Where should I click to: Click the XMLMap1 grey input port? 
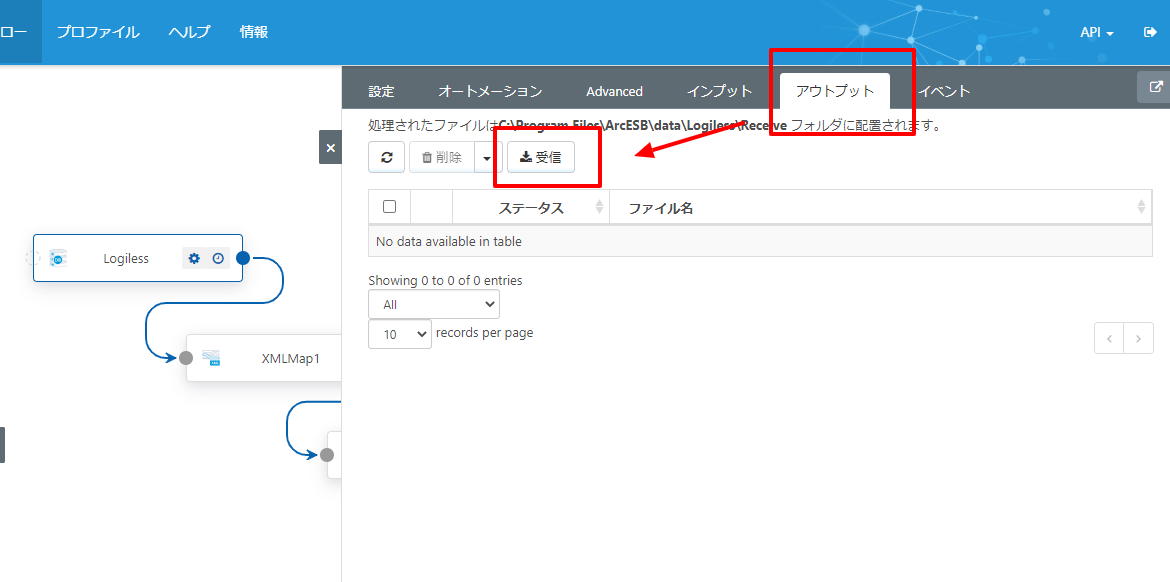(x=186, y=358)
